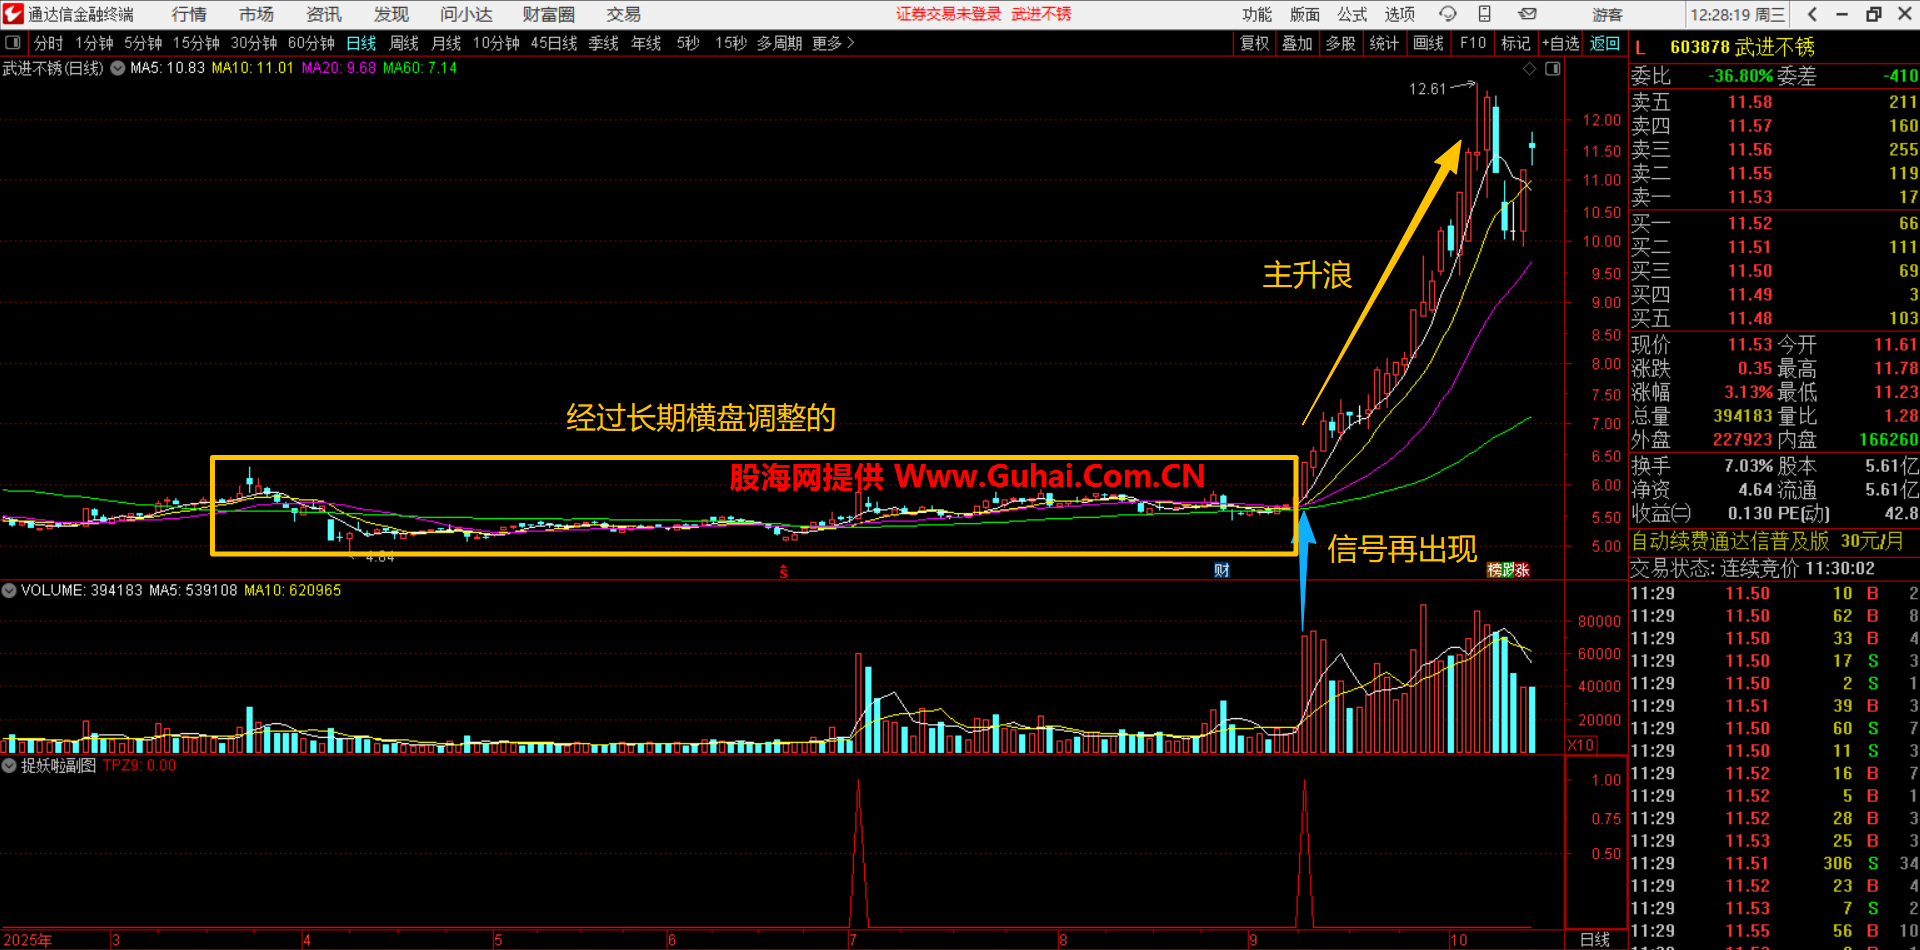Open the mobile phone icon in title bar
1920x950 pixels.
tap(1485, 14)
